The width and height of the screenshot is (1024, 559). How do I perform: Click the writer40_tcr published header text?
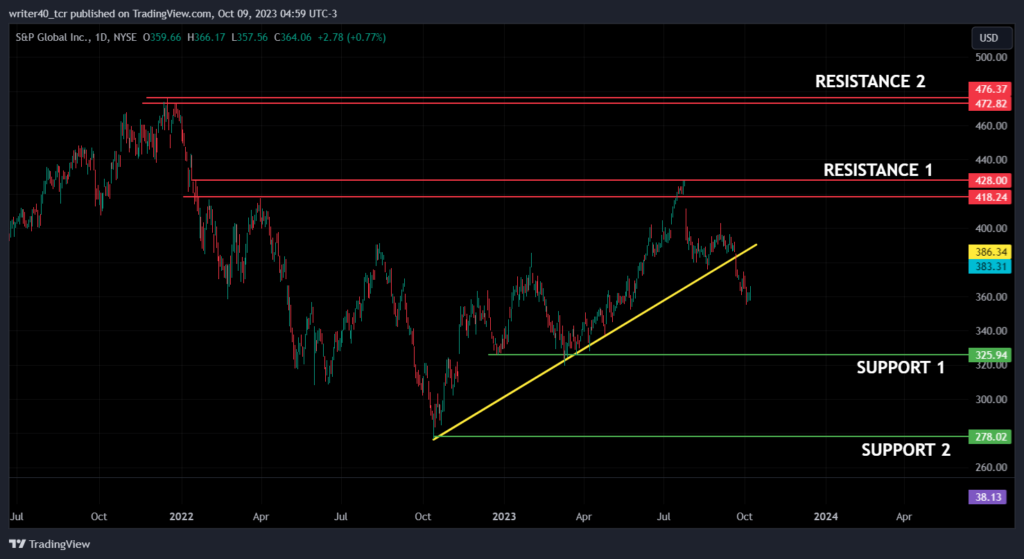173,13
